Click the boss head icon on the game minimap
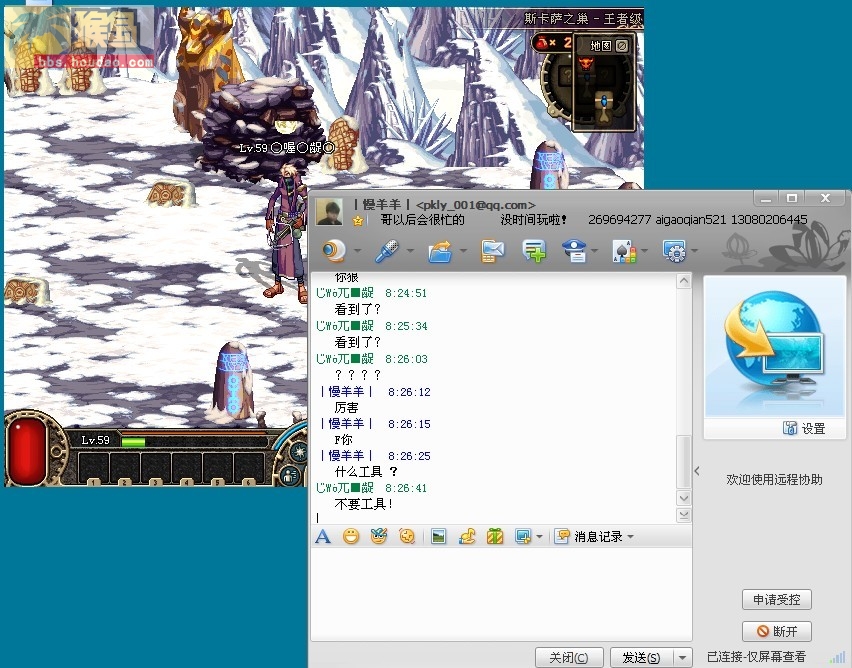The height and width of the screenshot is (668, 852). 586,64
